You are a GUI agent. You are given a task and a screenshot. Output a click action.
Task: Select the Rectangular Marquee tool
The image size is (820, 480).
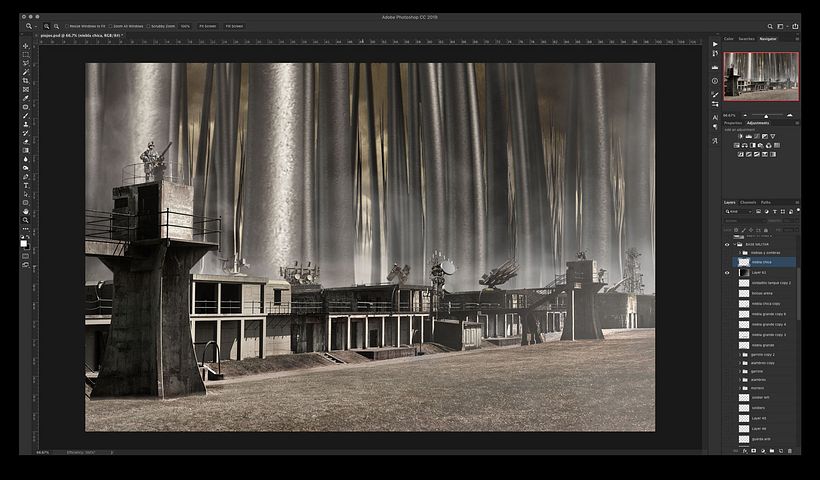coord(26,54)
